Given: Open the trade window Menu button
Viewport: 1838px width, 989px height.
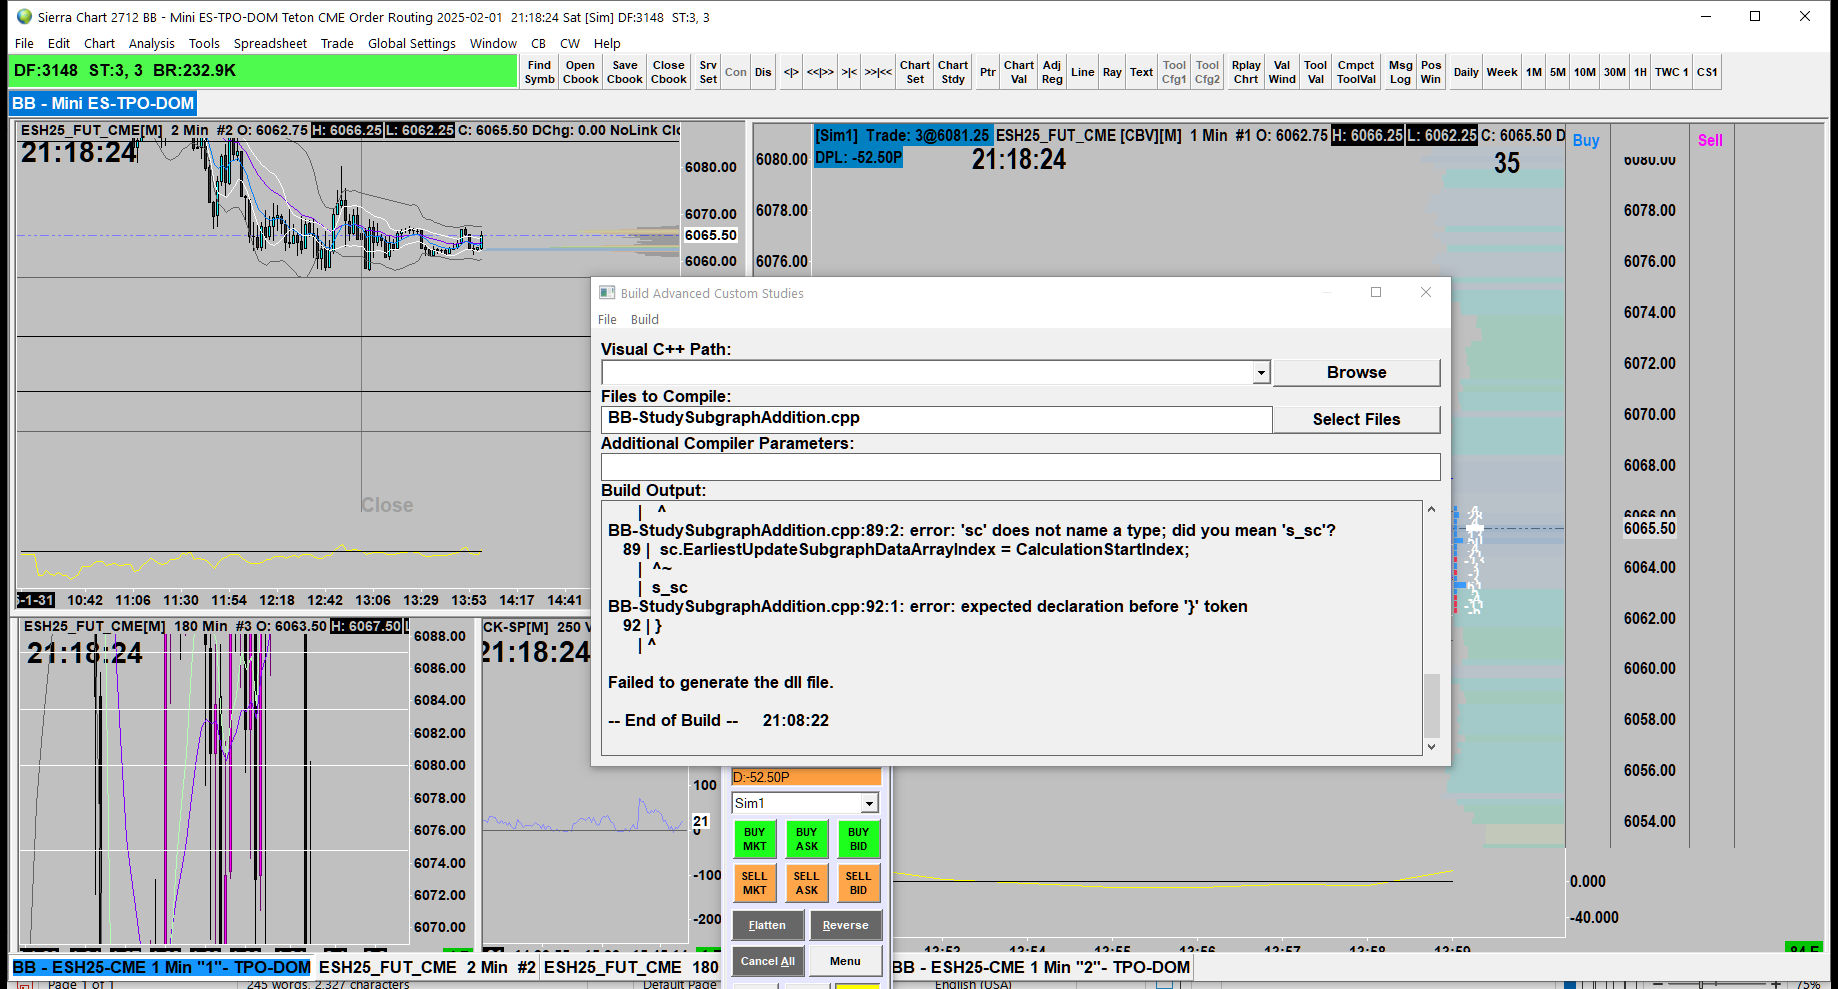Looking at the screenshot, I should click(x=845, y=961).
